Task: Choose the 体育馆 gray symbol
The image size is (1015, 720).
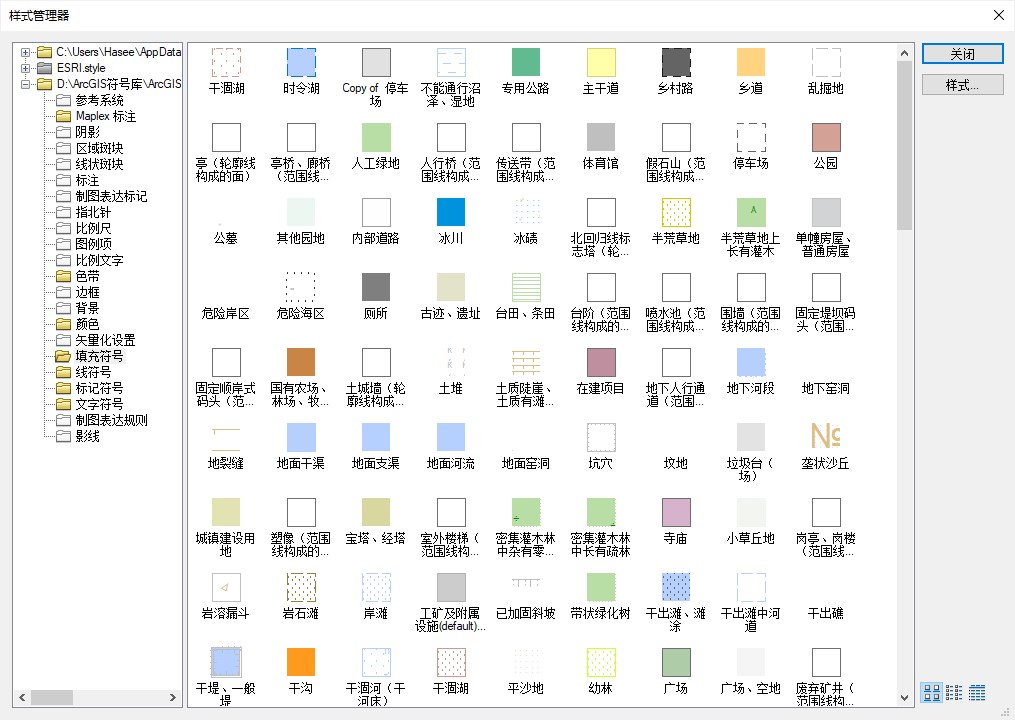Action: tap(601, 137)
